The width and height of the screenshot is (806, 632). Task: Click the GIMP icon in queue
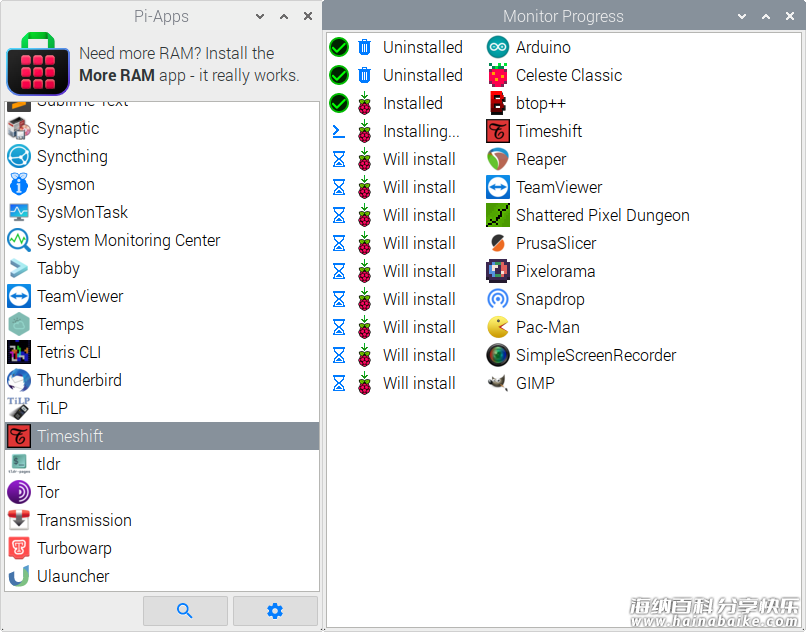pos(498,383)
